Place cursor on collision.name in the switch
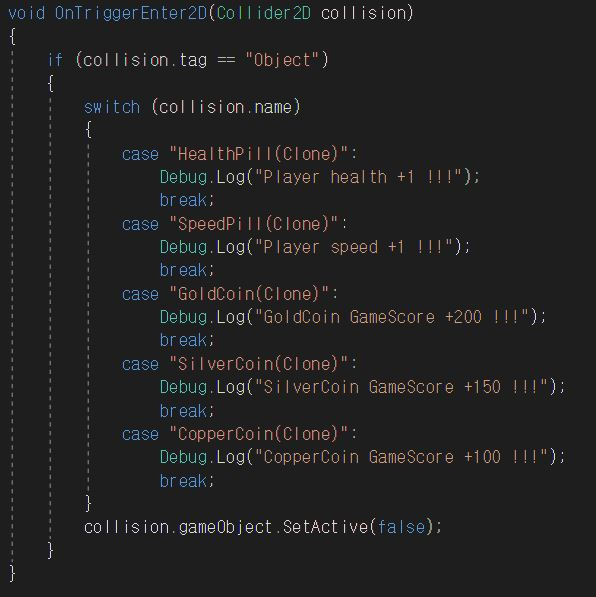This screenshot has width=596, height=597. tap(225, 107)
